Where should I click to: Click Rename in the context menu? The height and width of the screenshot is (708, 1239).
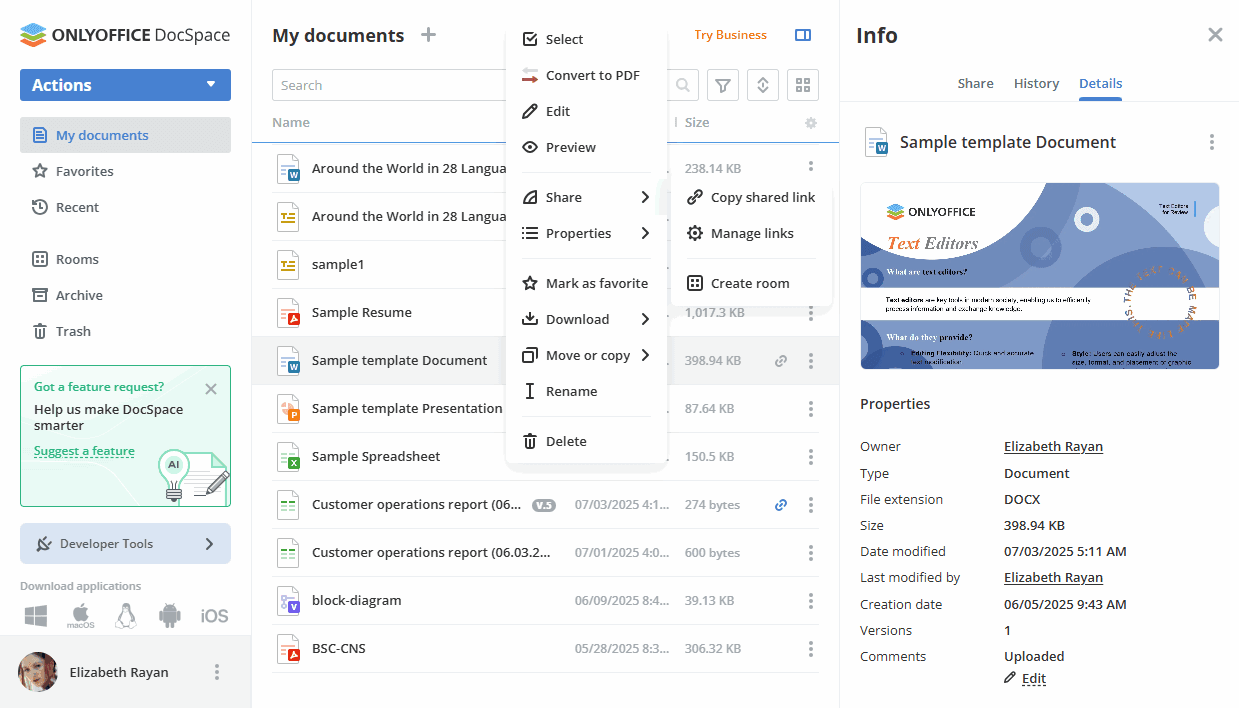point(586,391)
